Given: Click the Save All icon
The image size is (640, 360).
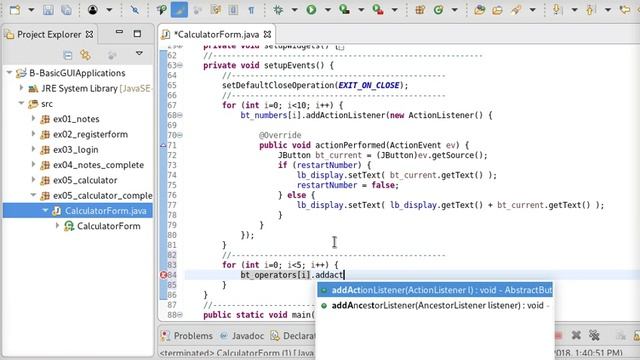Looking at the screenshot, I should (x=66, y=10).
